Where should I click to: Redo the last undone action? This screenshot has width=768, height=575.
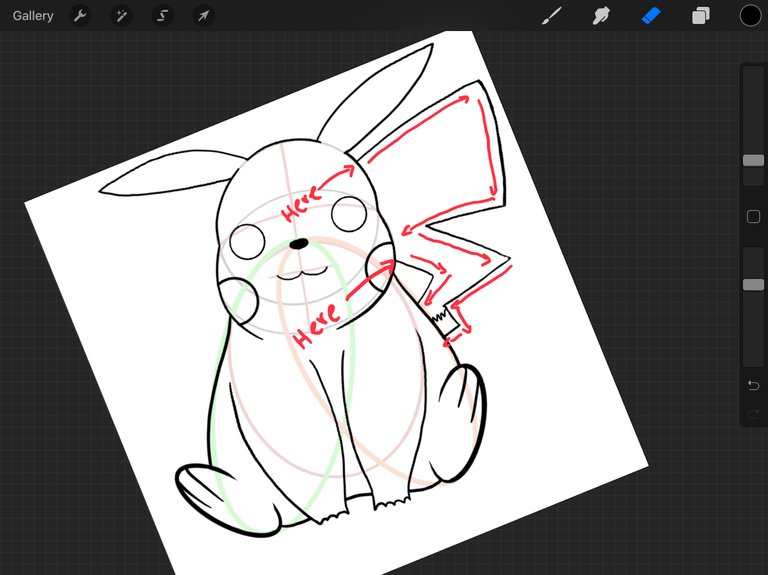[x=753, y=415]
